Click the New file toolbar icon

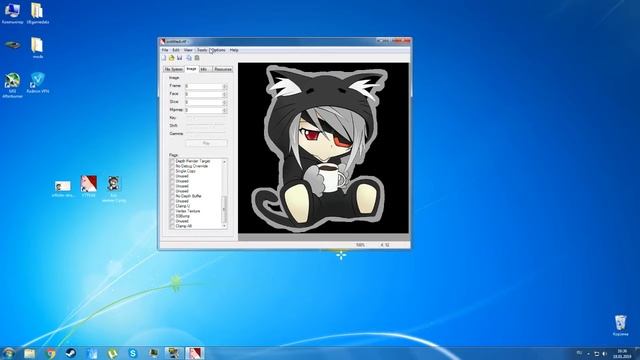pos(164,58)
